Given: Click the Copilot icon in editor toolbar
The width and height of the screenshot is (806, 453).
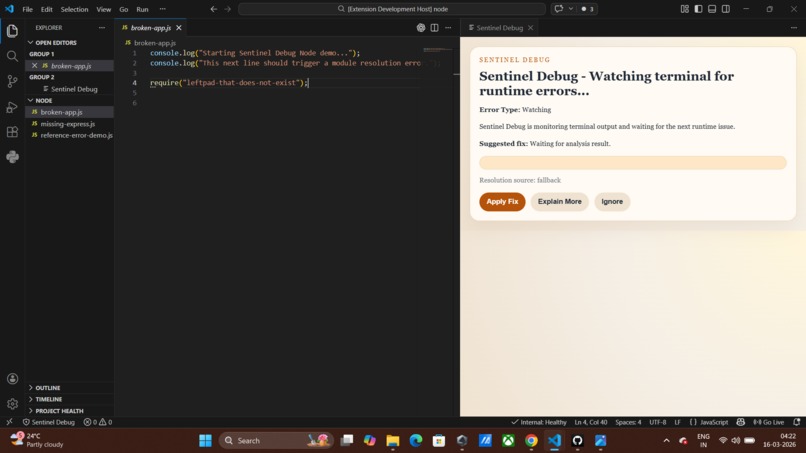Looking at the screenshot, I should coord(420,28).
